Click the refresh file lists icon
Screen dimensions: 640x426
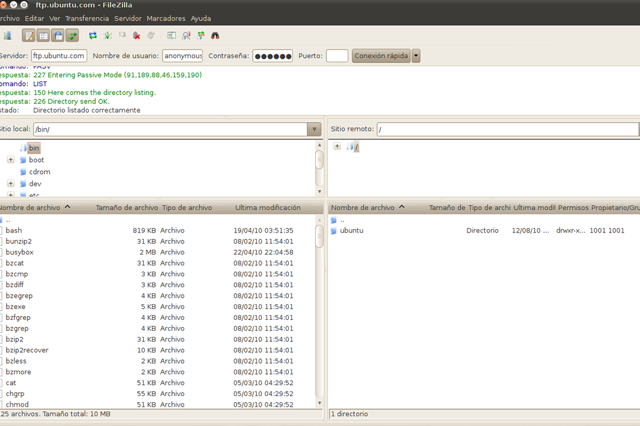(93, 36)
